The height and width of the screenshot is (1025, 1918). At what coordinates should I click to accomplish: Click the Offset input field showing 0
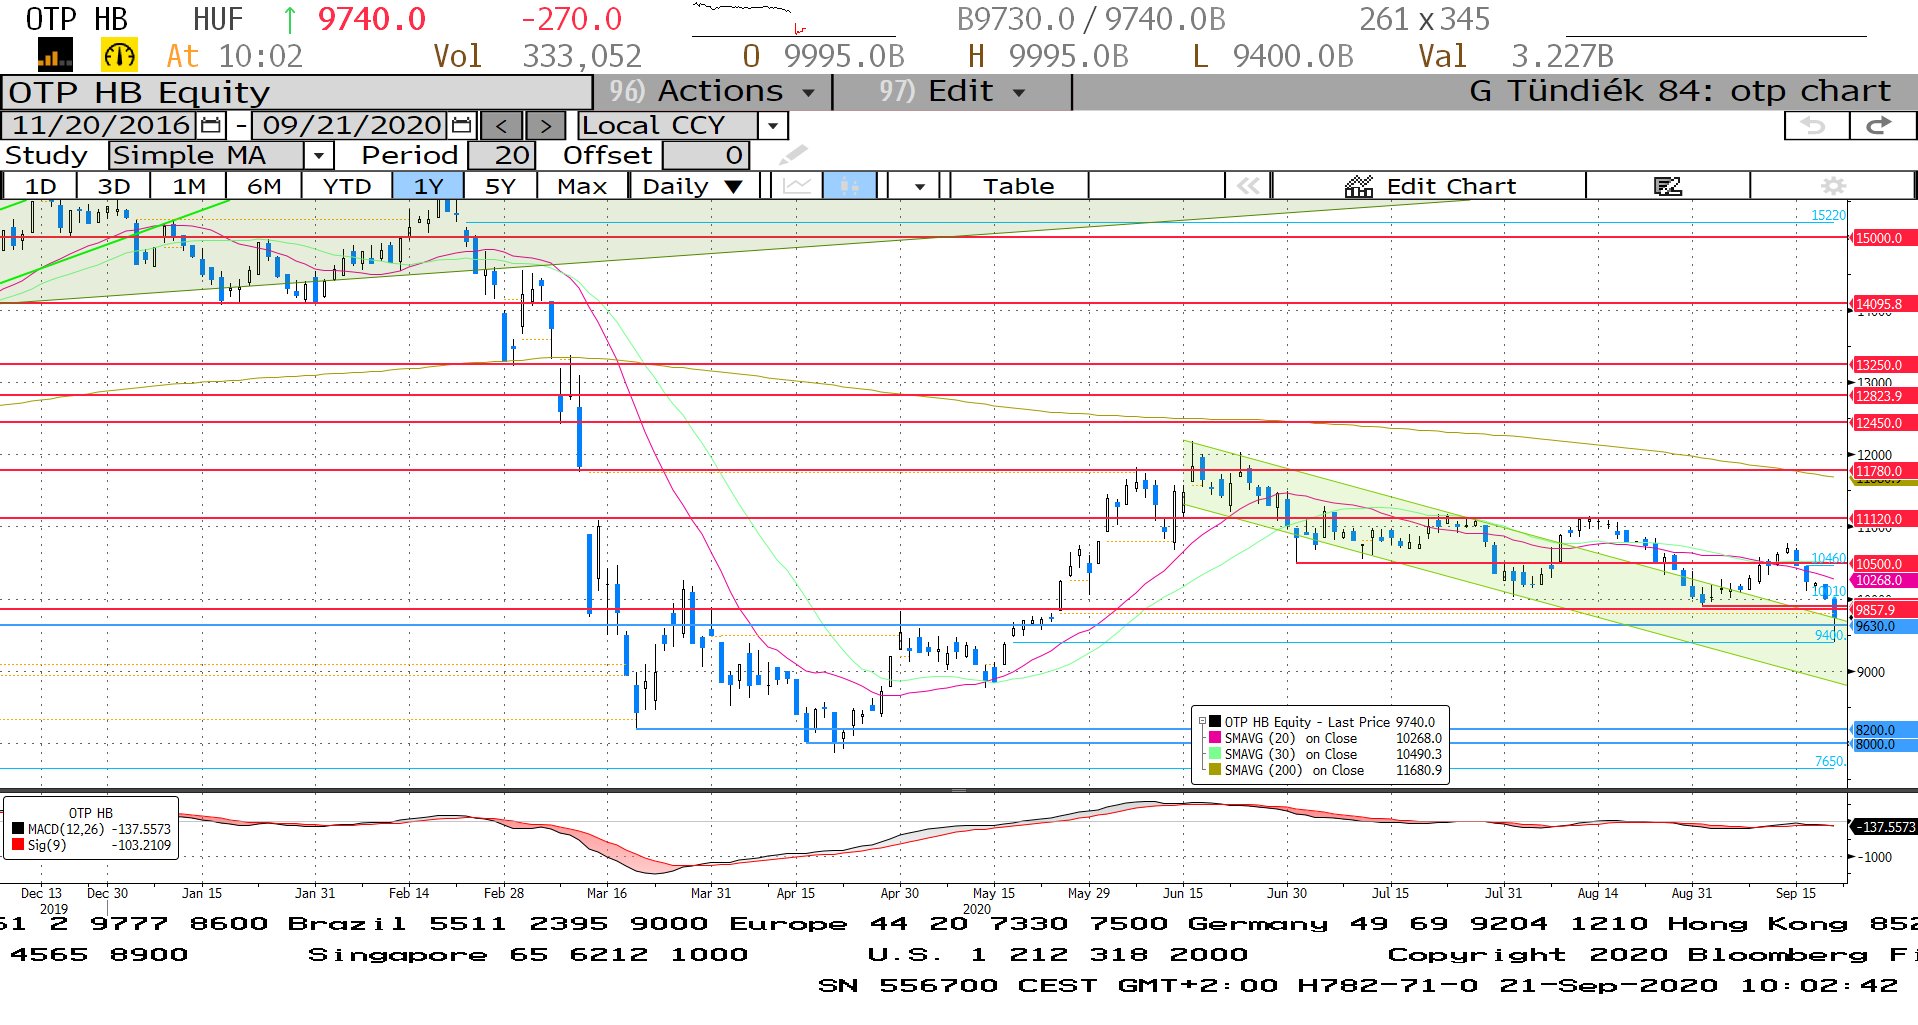tap(706, 156)
